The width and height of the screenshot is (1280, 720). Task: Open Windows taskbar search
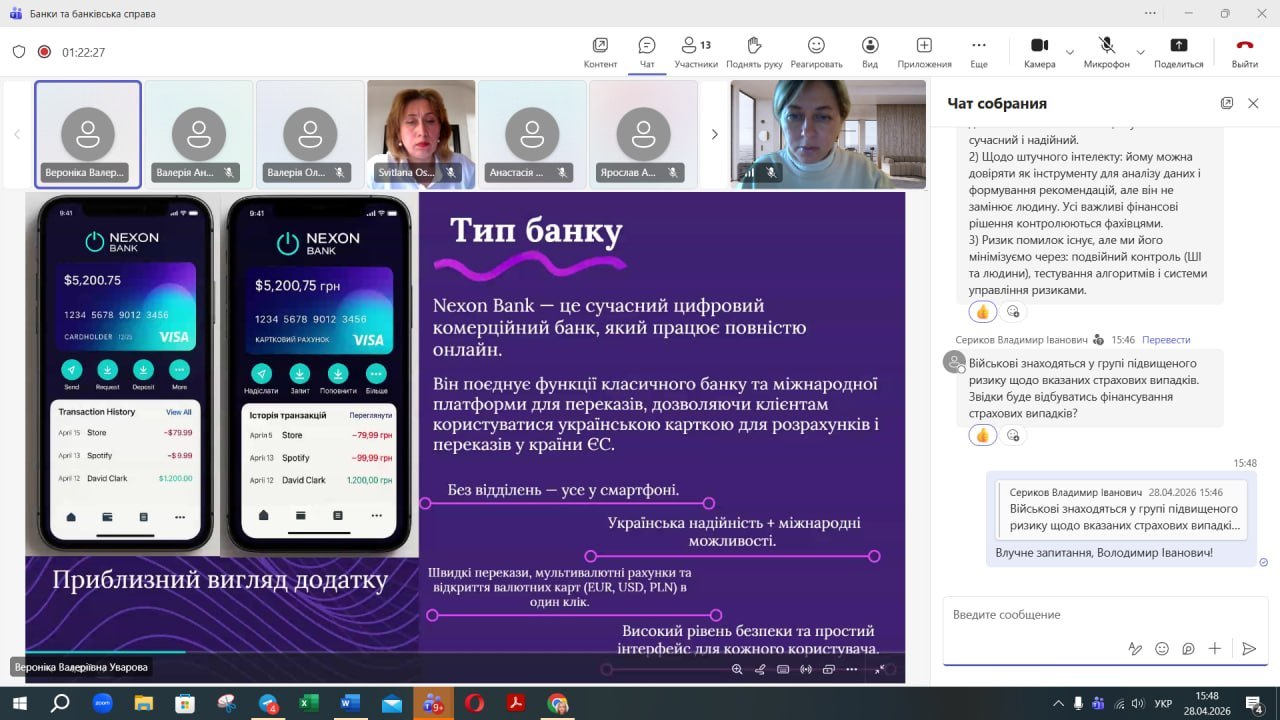[60, 703]
